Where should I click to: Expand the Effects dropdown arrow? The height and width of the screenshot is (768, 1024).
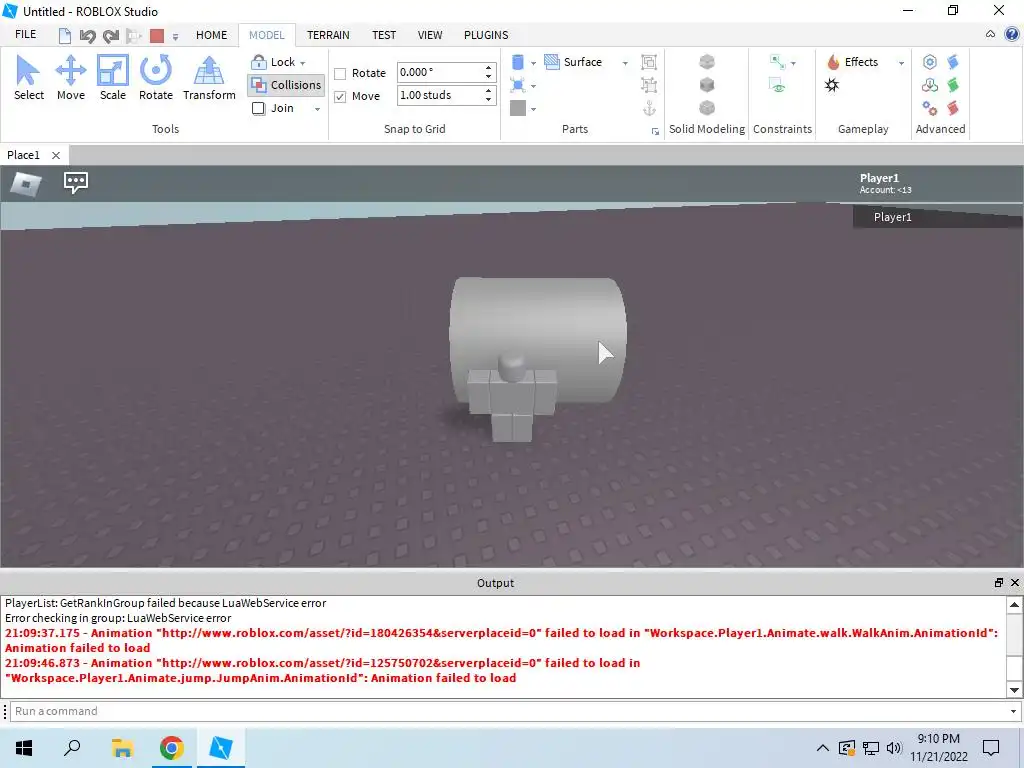tap(901, 63)
